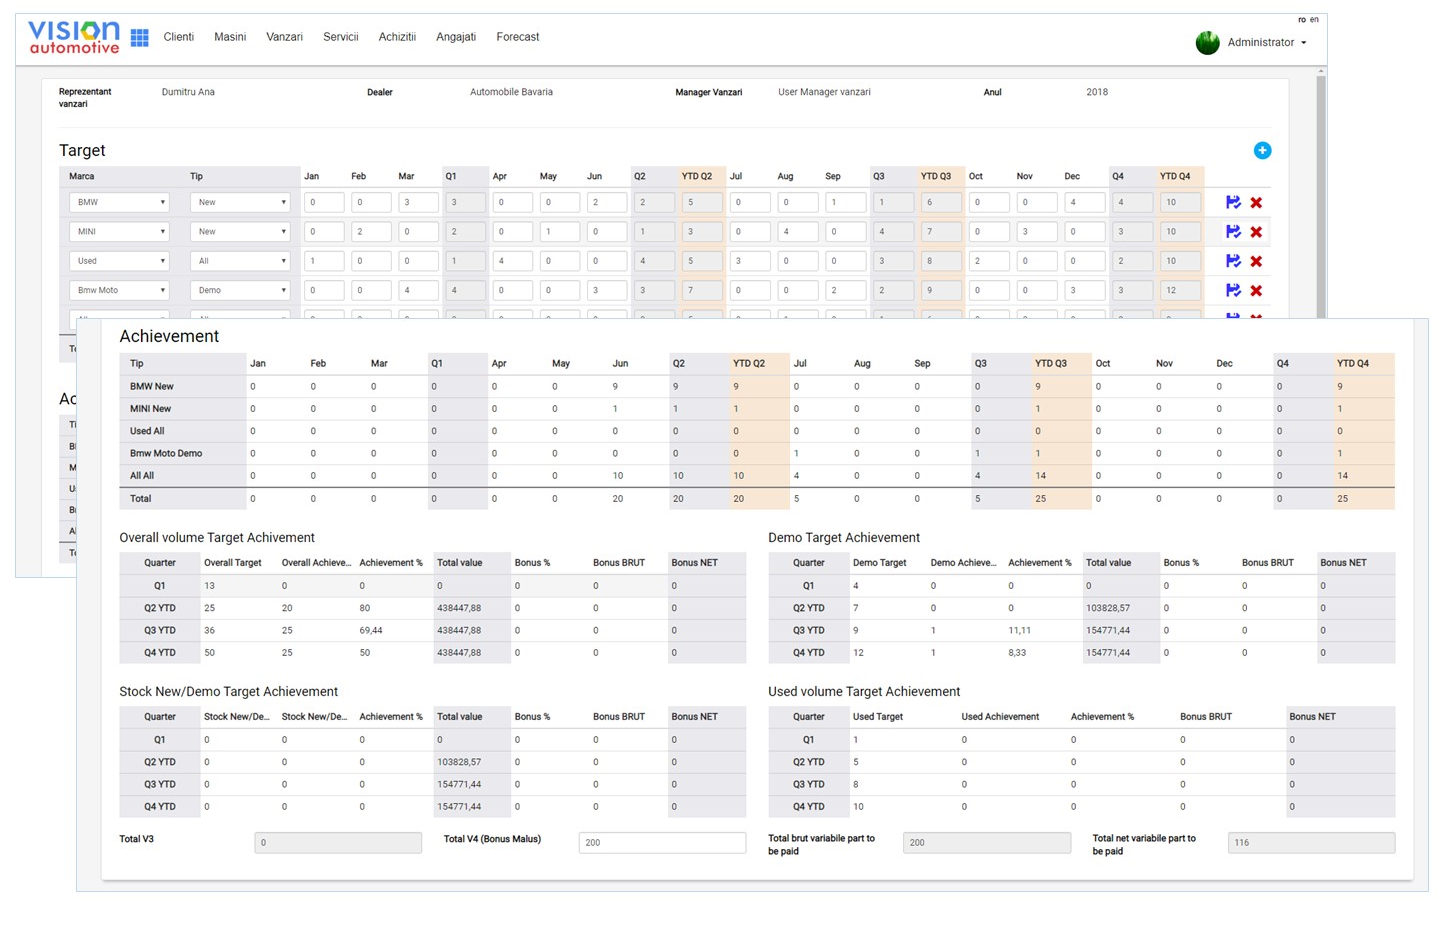
Task: Click the Apr target field in the Used row
Action: [512, 261]
